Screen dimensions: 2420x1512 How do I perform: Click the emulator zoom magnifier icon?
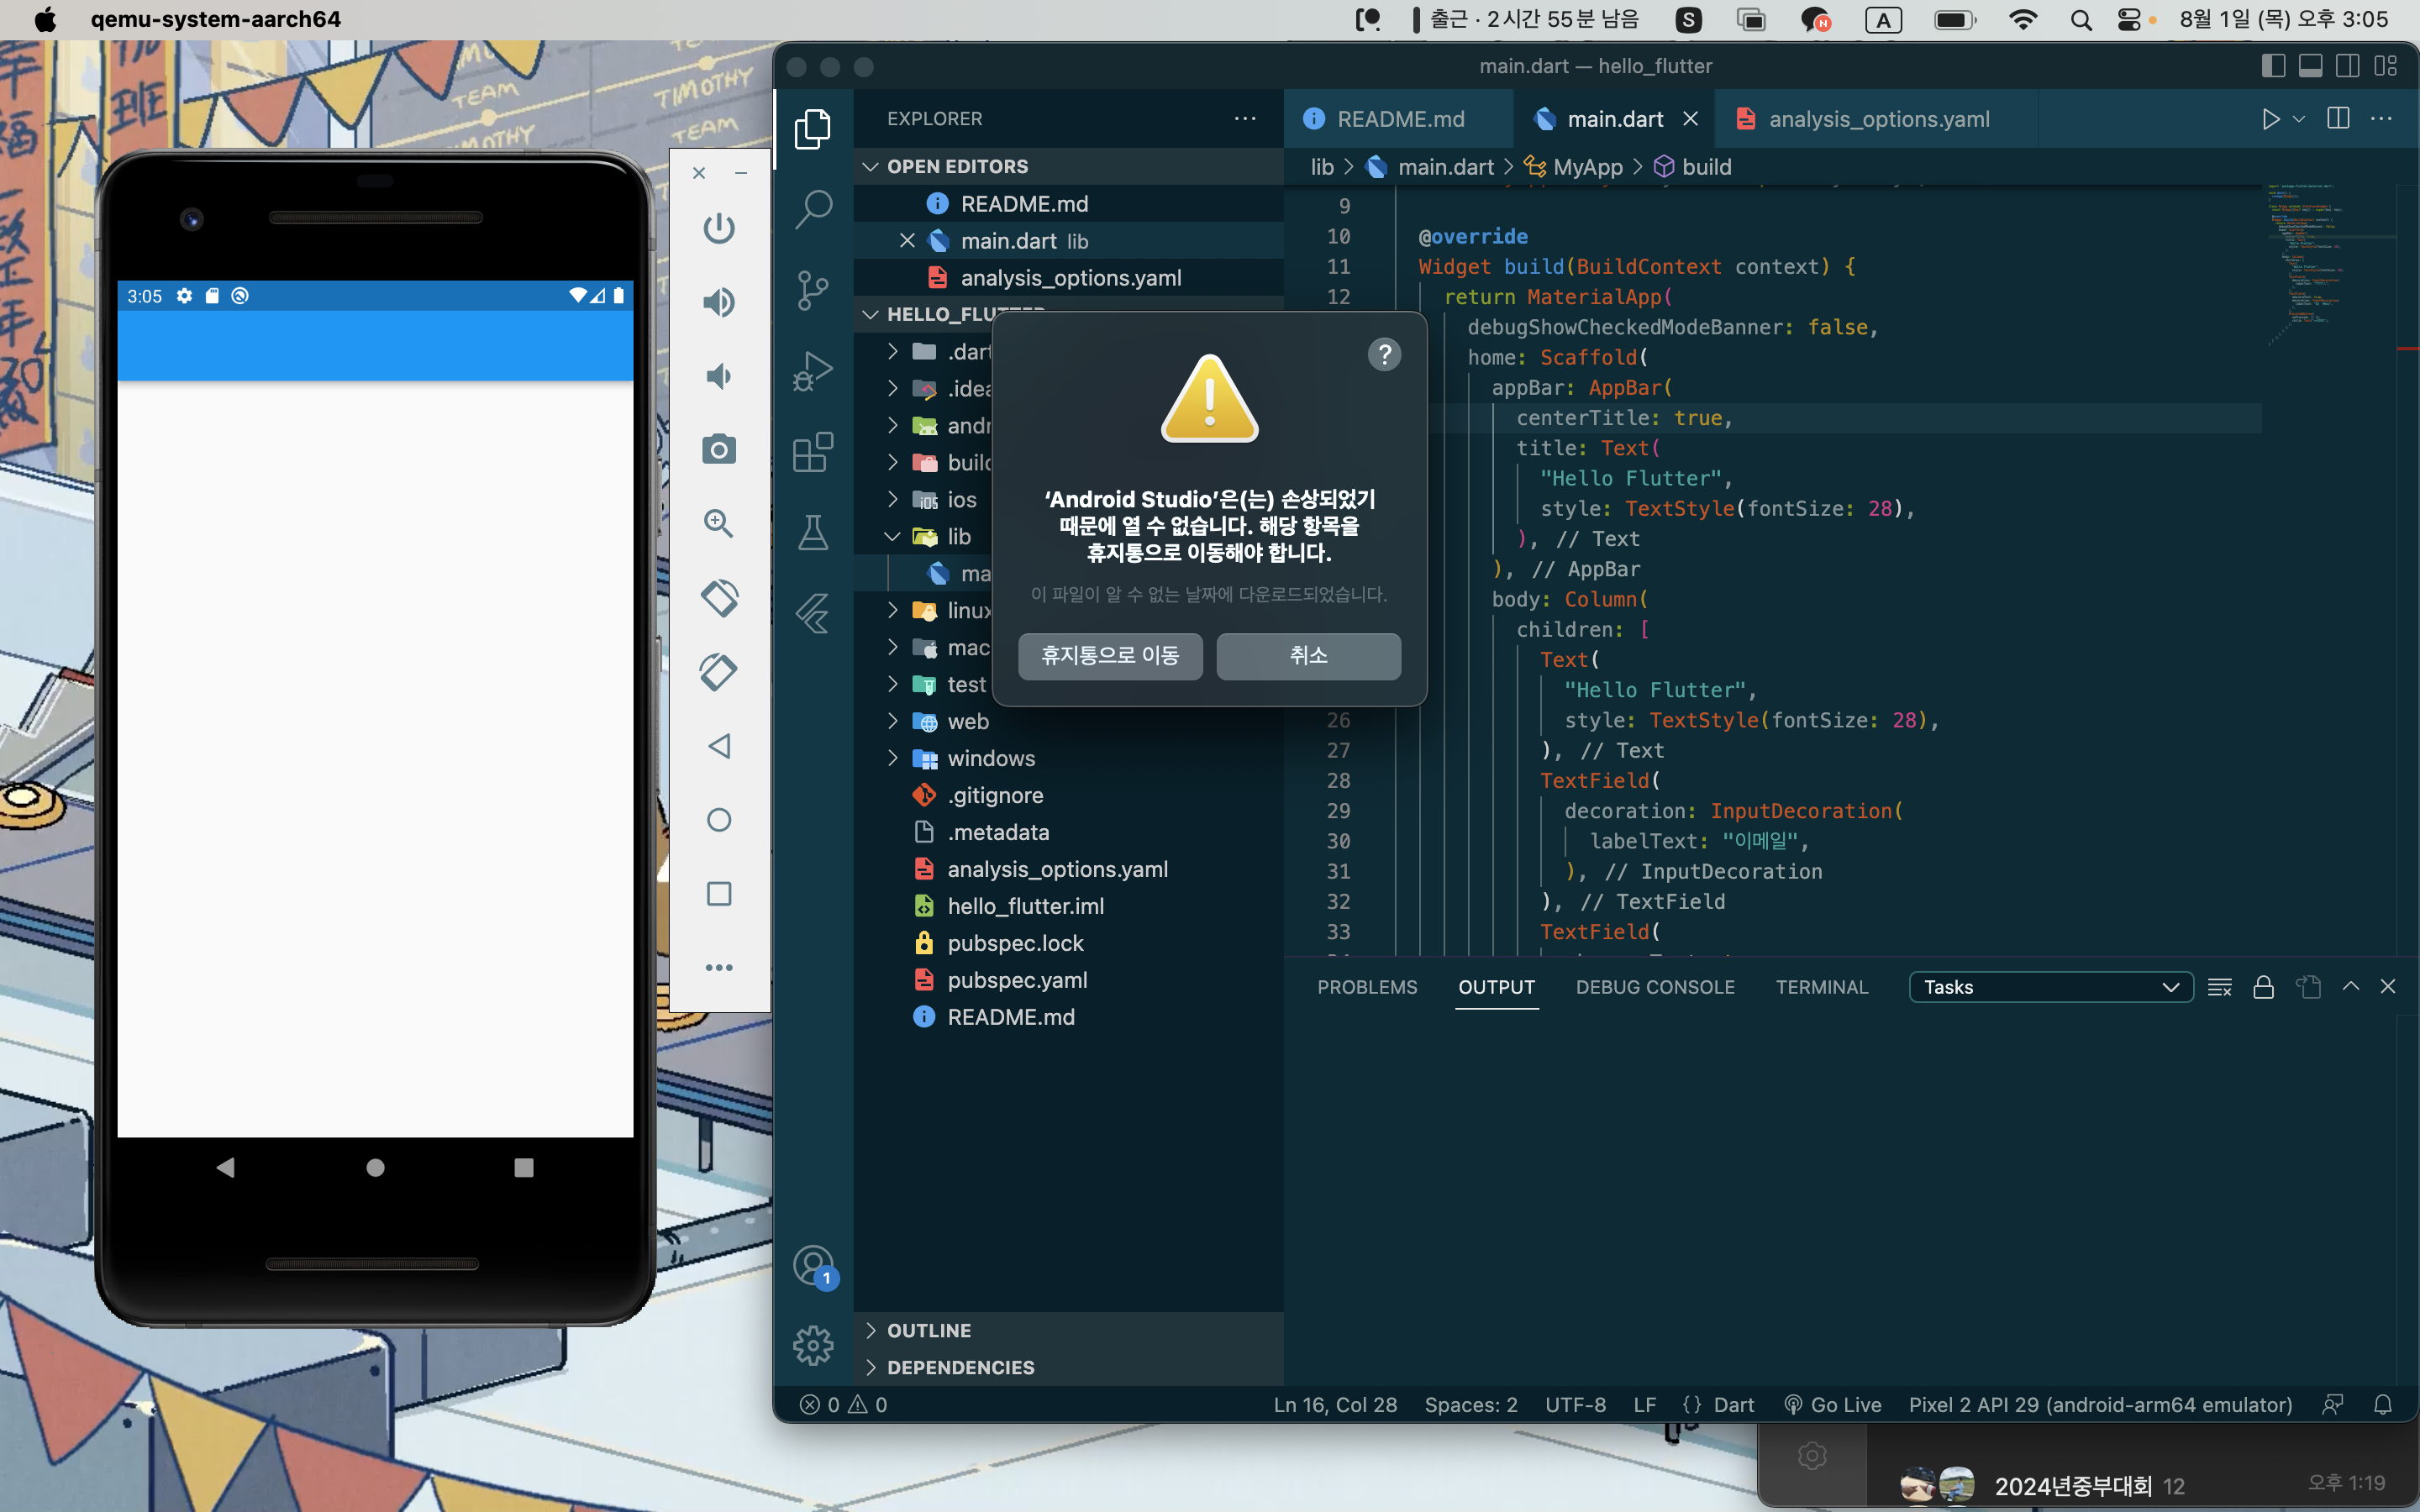click(x=719, y=523)
